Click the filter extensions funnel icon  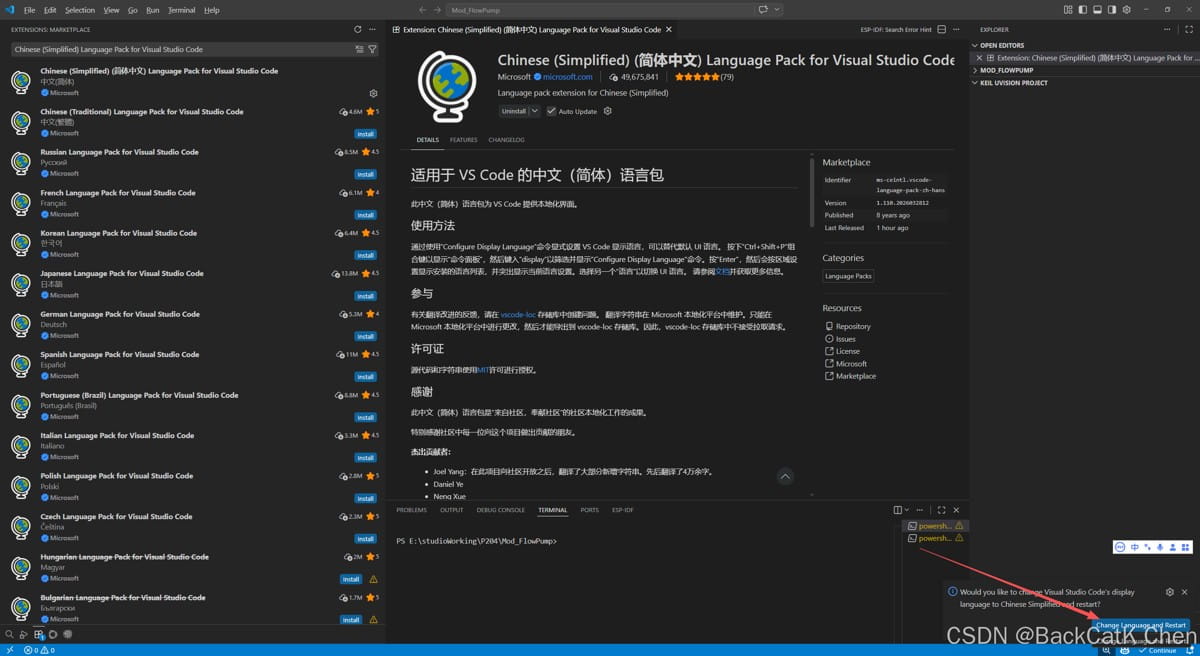click(373, 49)
